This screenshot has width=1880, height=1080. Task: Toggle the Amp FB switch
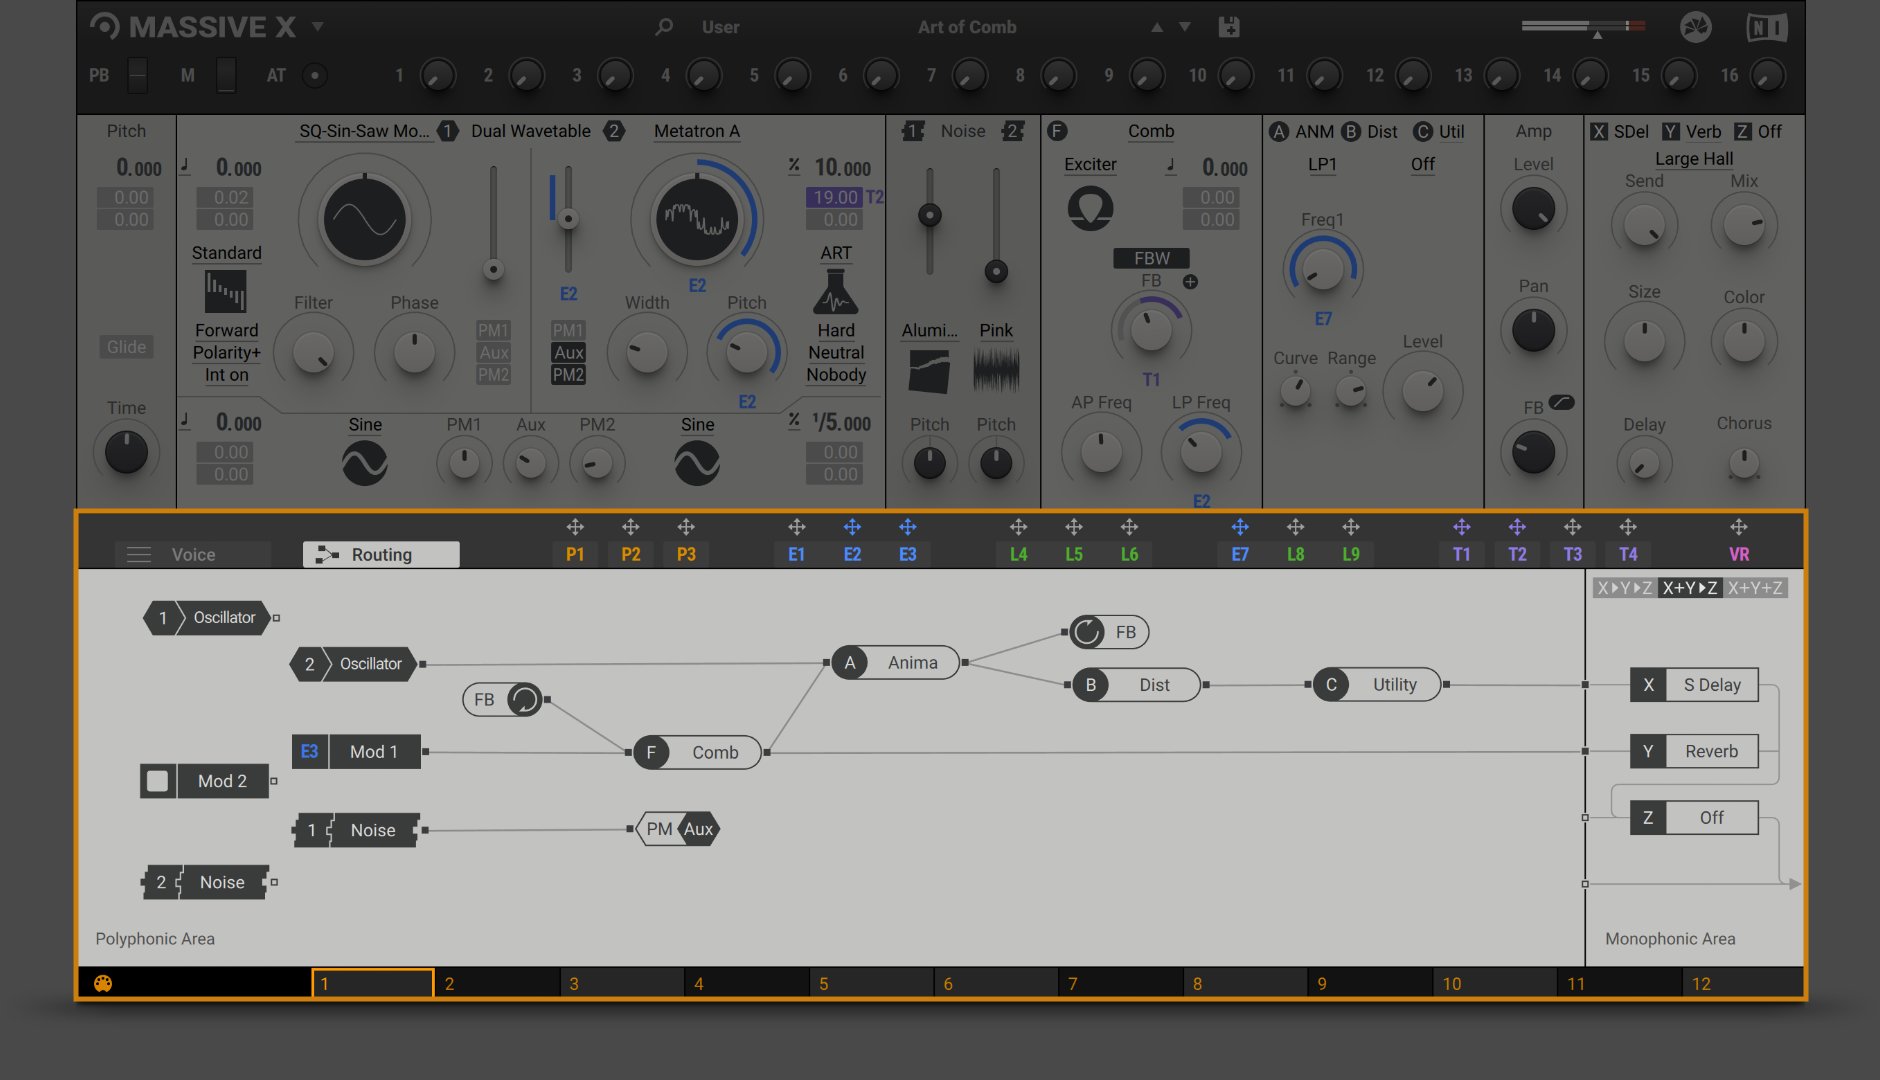1561,402
